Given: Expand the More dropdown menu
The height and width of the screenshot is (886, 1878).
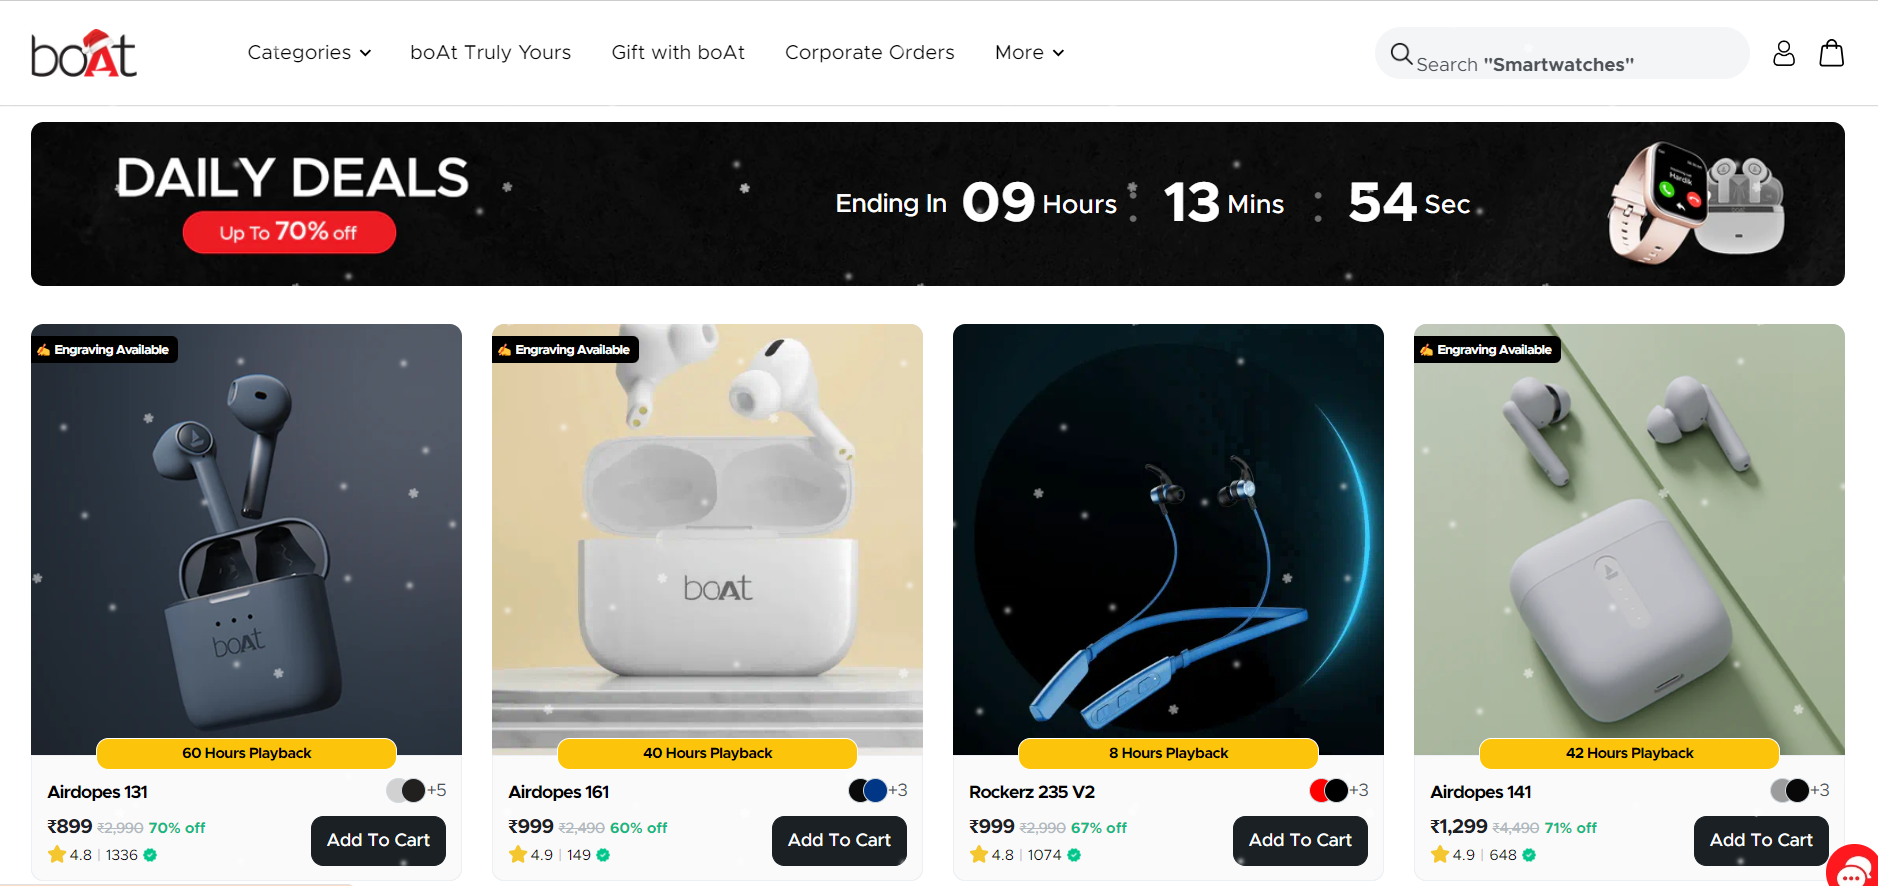Looking at the screenshot, I should click(x=1029, y=52).
